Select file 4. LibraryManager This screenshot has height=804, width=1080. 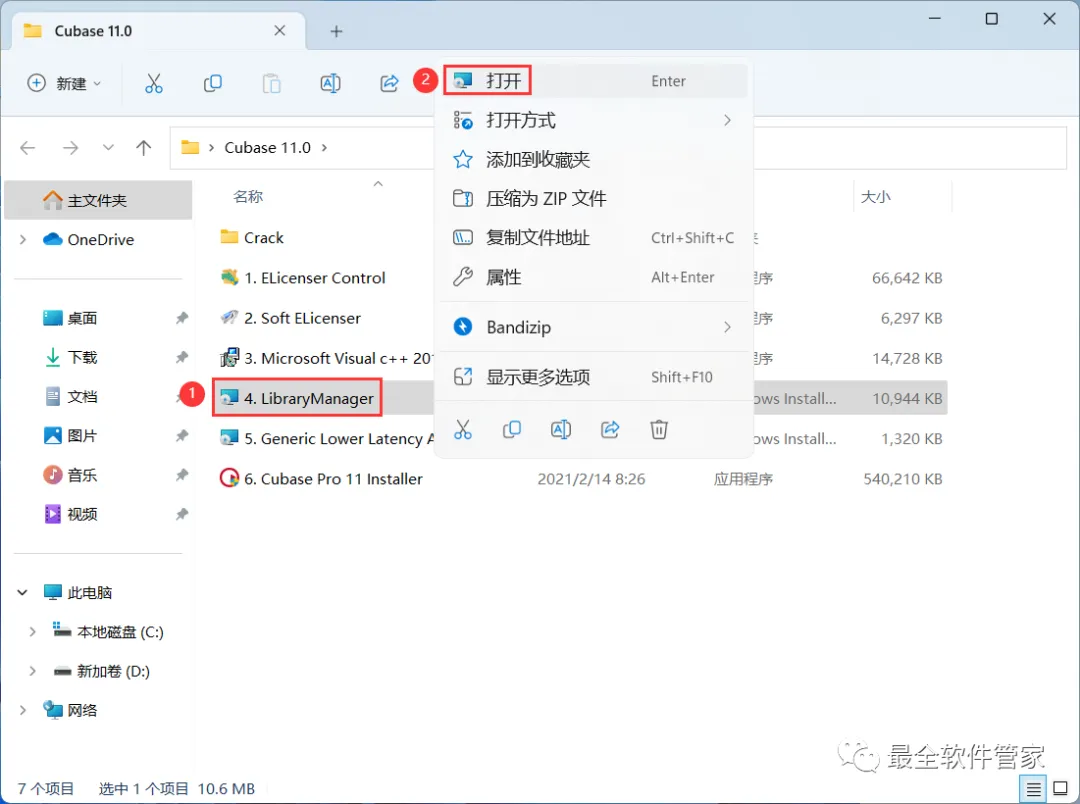coord(309,398)
